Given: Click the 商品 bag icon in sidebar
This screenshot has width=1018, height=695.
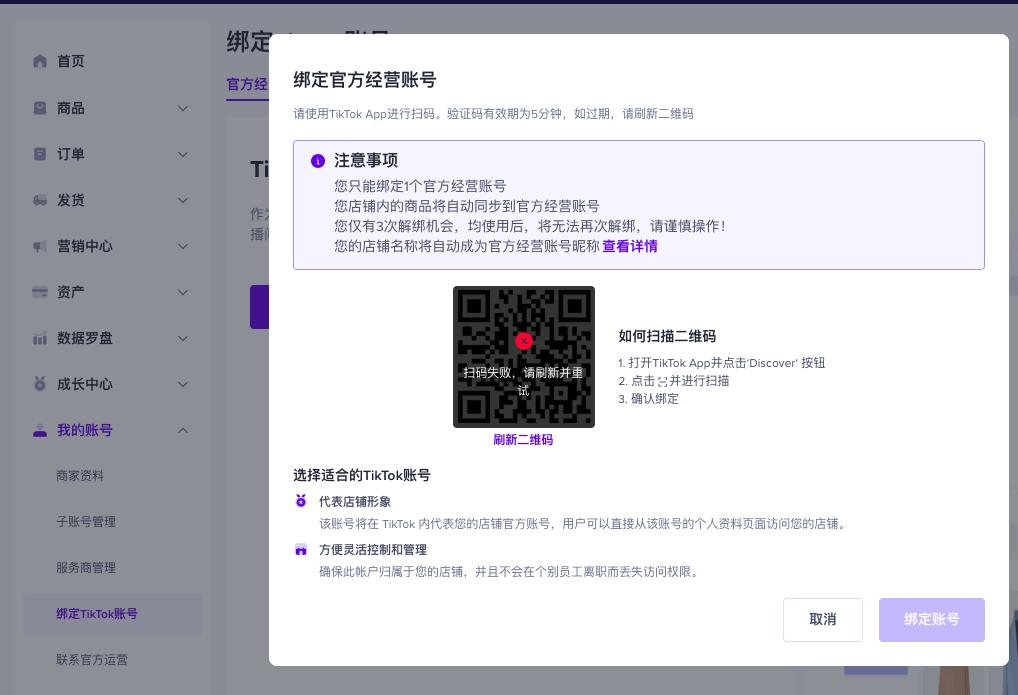Looking at the screenshot, I should (40, 108).
